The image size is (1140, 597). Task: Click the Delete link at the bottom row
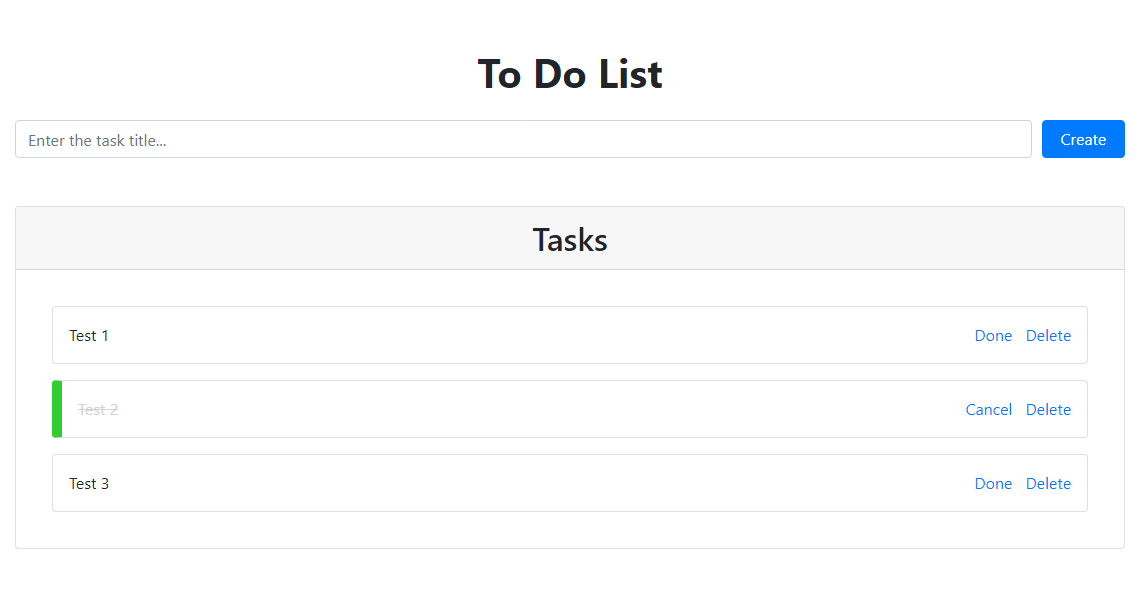click(1048, 483)
